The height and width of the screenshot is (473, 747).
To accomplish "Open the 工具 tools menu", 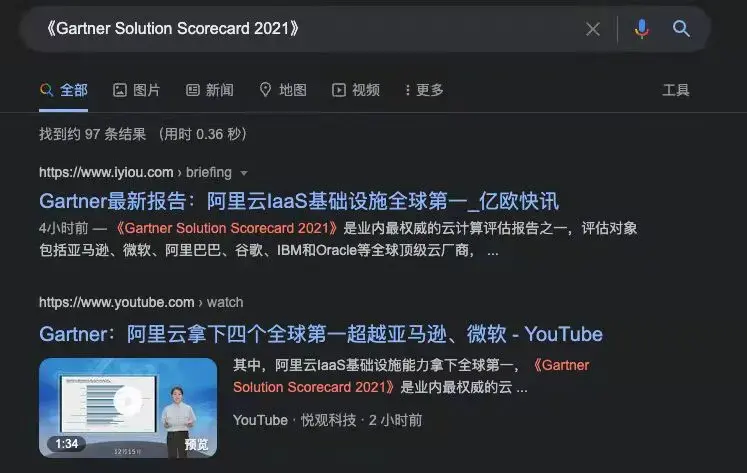I will coord(676,90).
